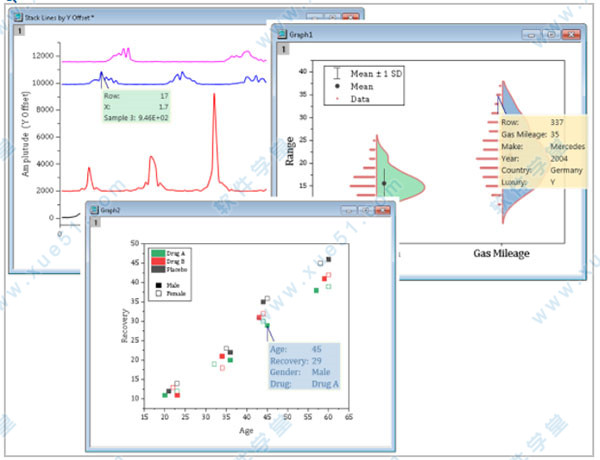Click the Graph1 title bar text
Viewport: 600px width, 460px height.
[301, 35]
